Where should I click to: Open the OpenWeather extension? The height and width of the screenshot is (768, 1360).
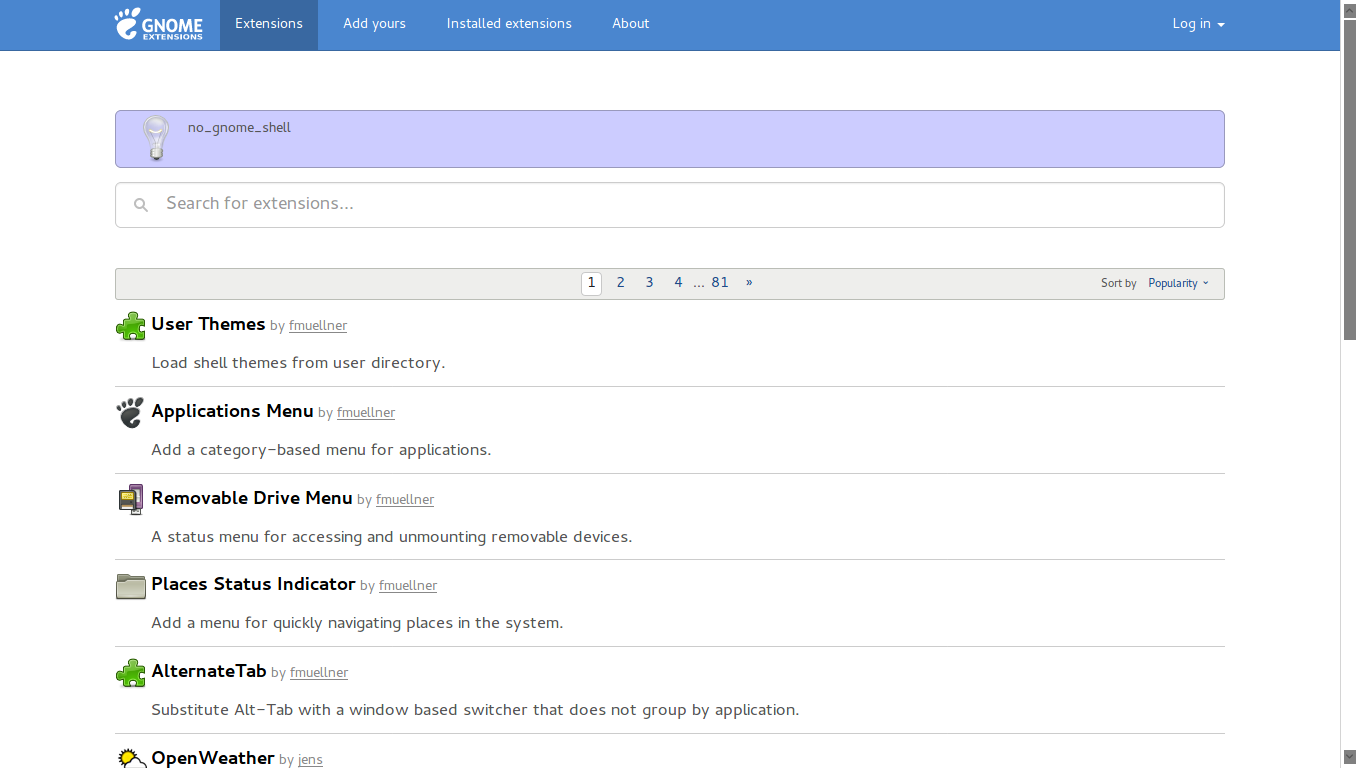[x=213, y=758]
